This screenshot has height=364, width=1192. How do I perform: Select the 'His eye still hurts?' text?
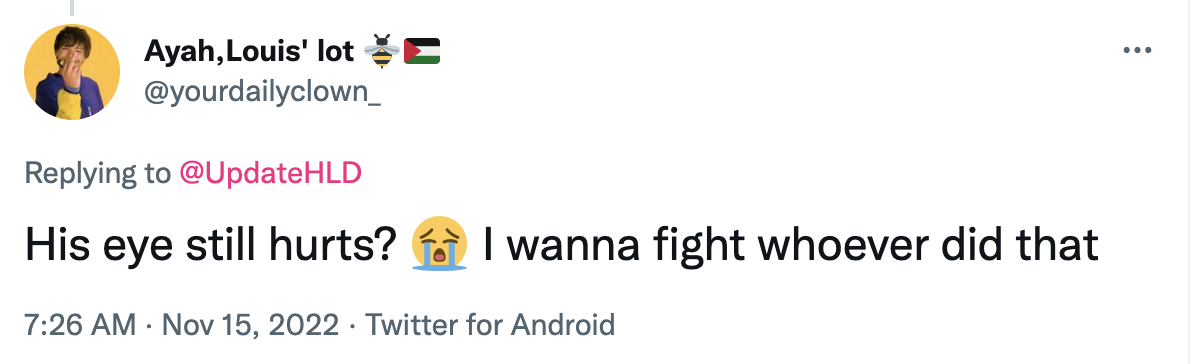[214, 246]
